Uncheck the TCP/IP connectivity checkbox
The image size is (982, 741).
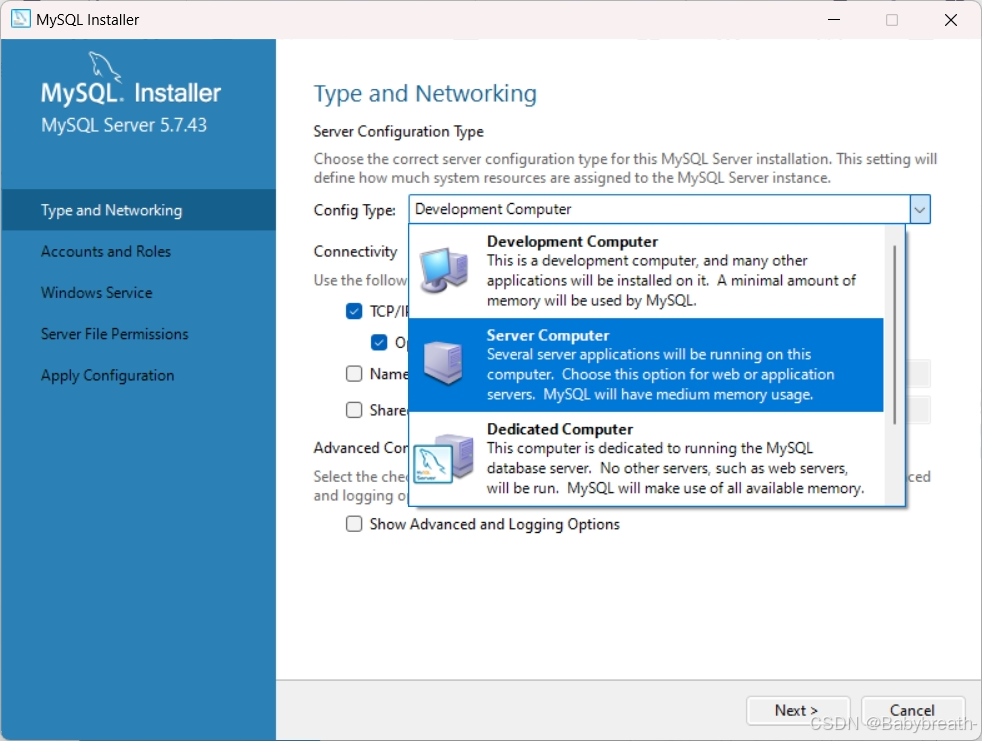(354, 311)
